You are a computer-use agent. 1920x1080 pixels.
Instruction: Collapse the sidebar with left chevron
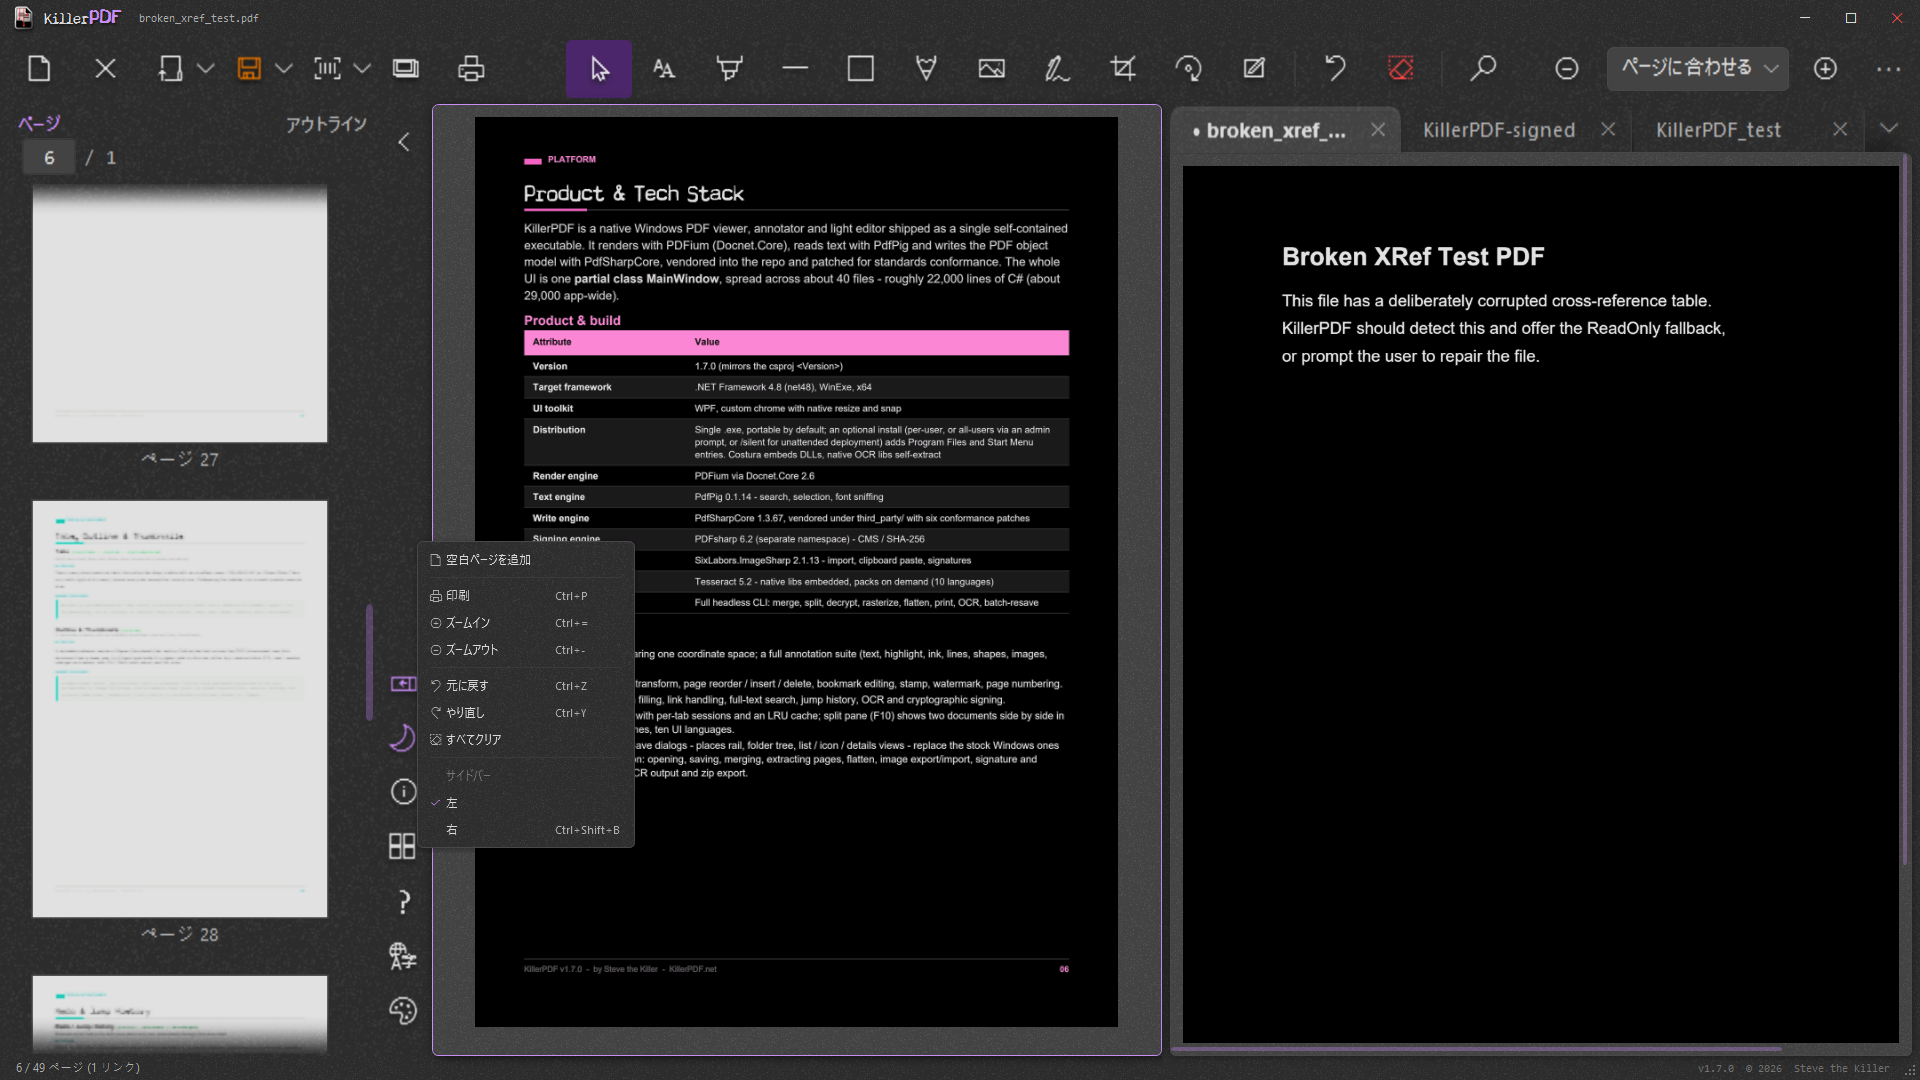pos(404,142)
